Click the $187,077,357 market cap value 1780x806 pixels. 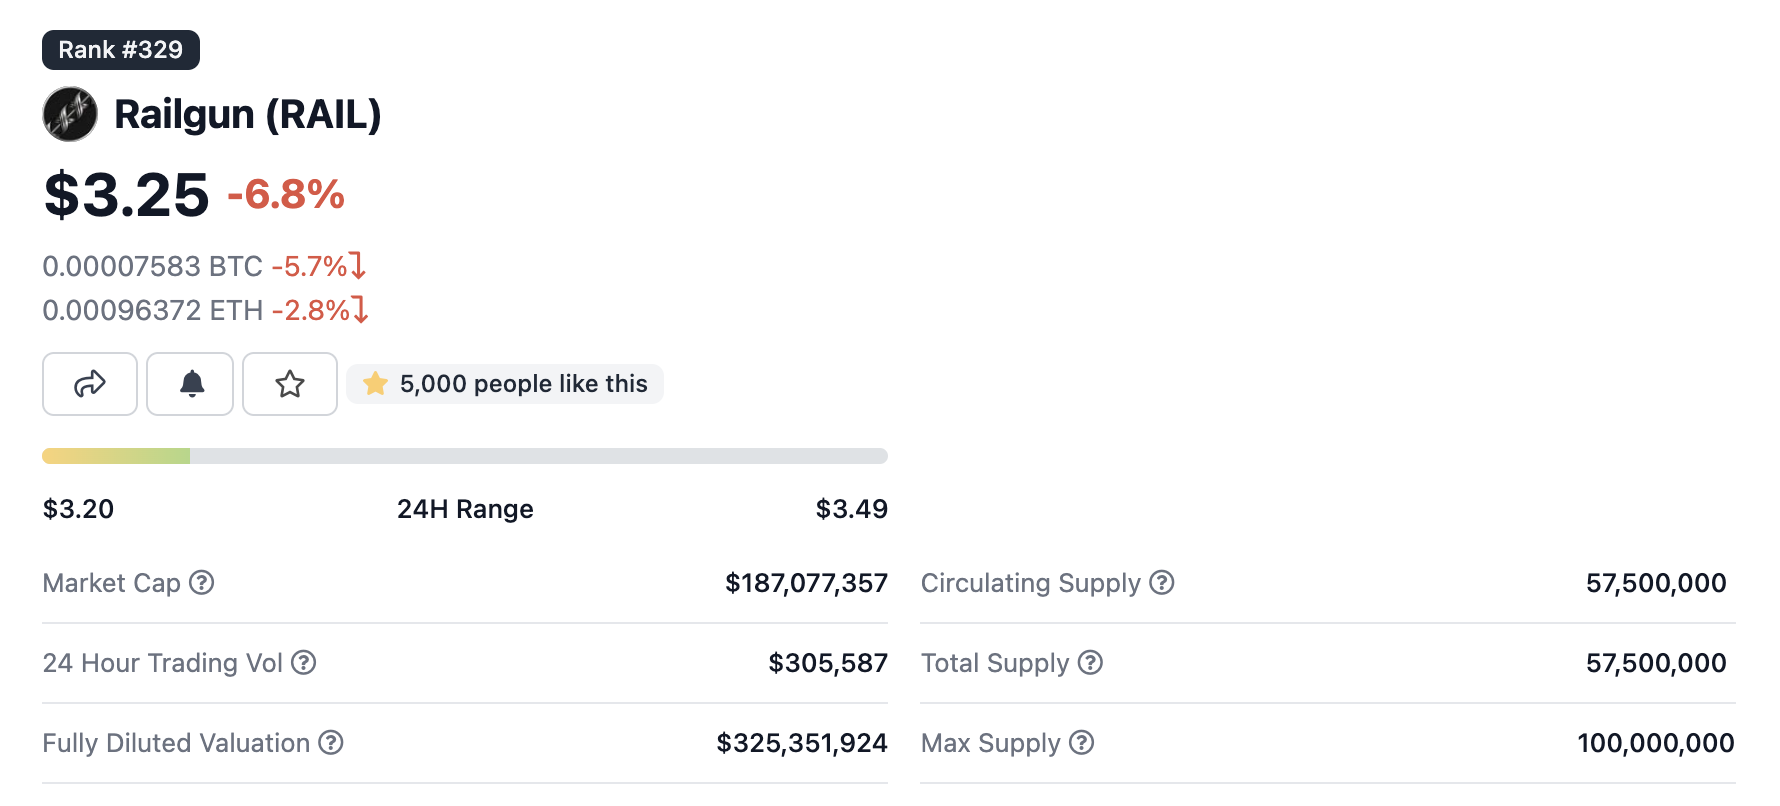[x=806, y=583]
